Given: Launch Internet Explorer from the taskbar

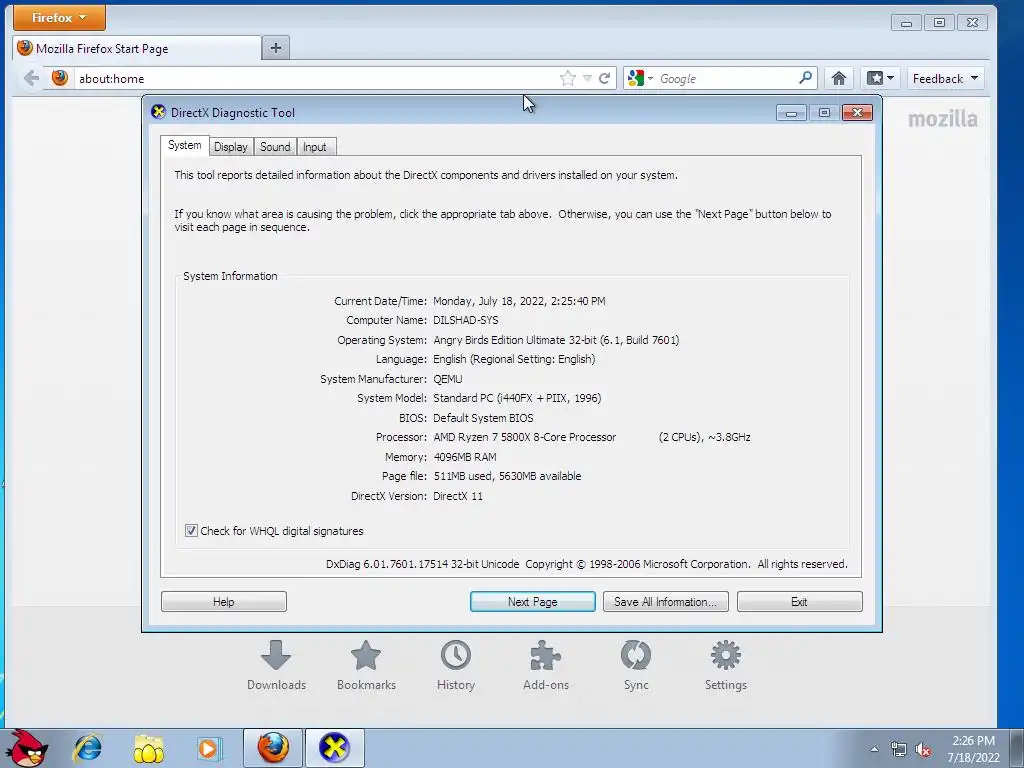Looking at the screenshot, I should click(x=88, y=748).
